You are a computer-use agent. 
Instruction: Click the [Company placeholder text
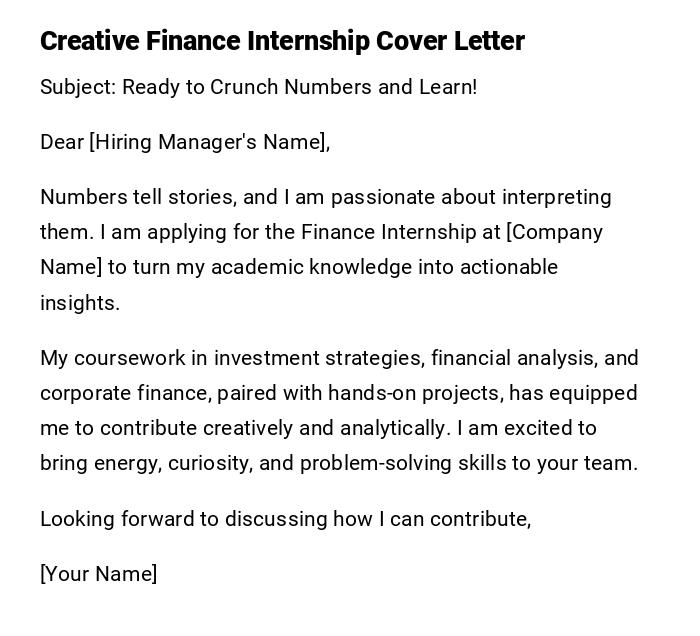click(x=555, y=232)
